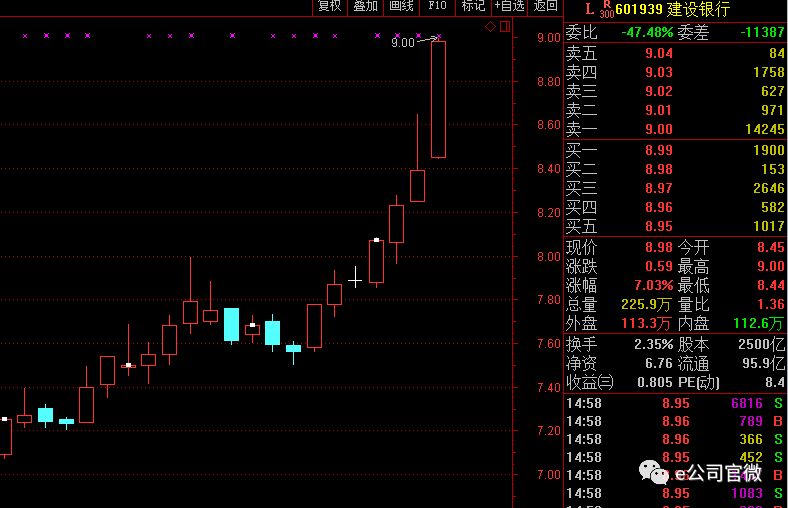This screenshot has width=788, height=508.
Task: Click 外盘 value 113.3万
Action: 646,324
